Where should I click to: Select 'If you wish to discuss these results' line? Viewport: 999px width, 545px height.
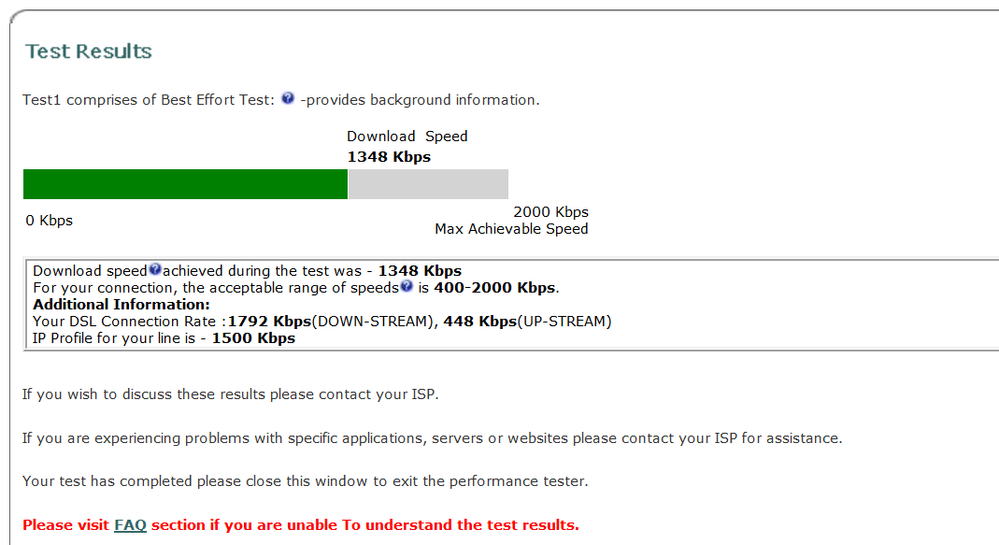231,395
